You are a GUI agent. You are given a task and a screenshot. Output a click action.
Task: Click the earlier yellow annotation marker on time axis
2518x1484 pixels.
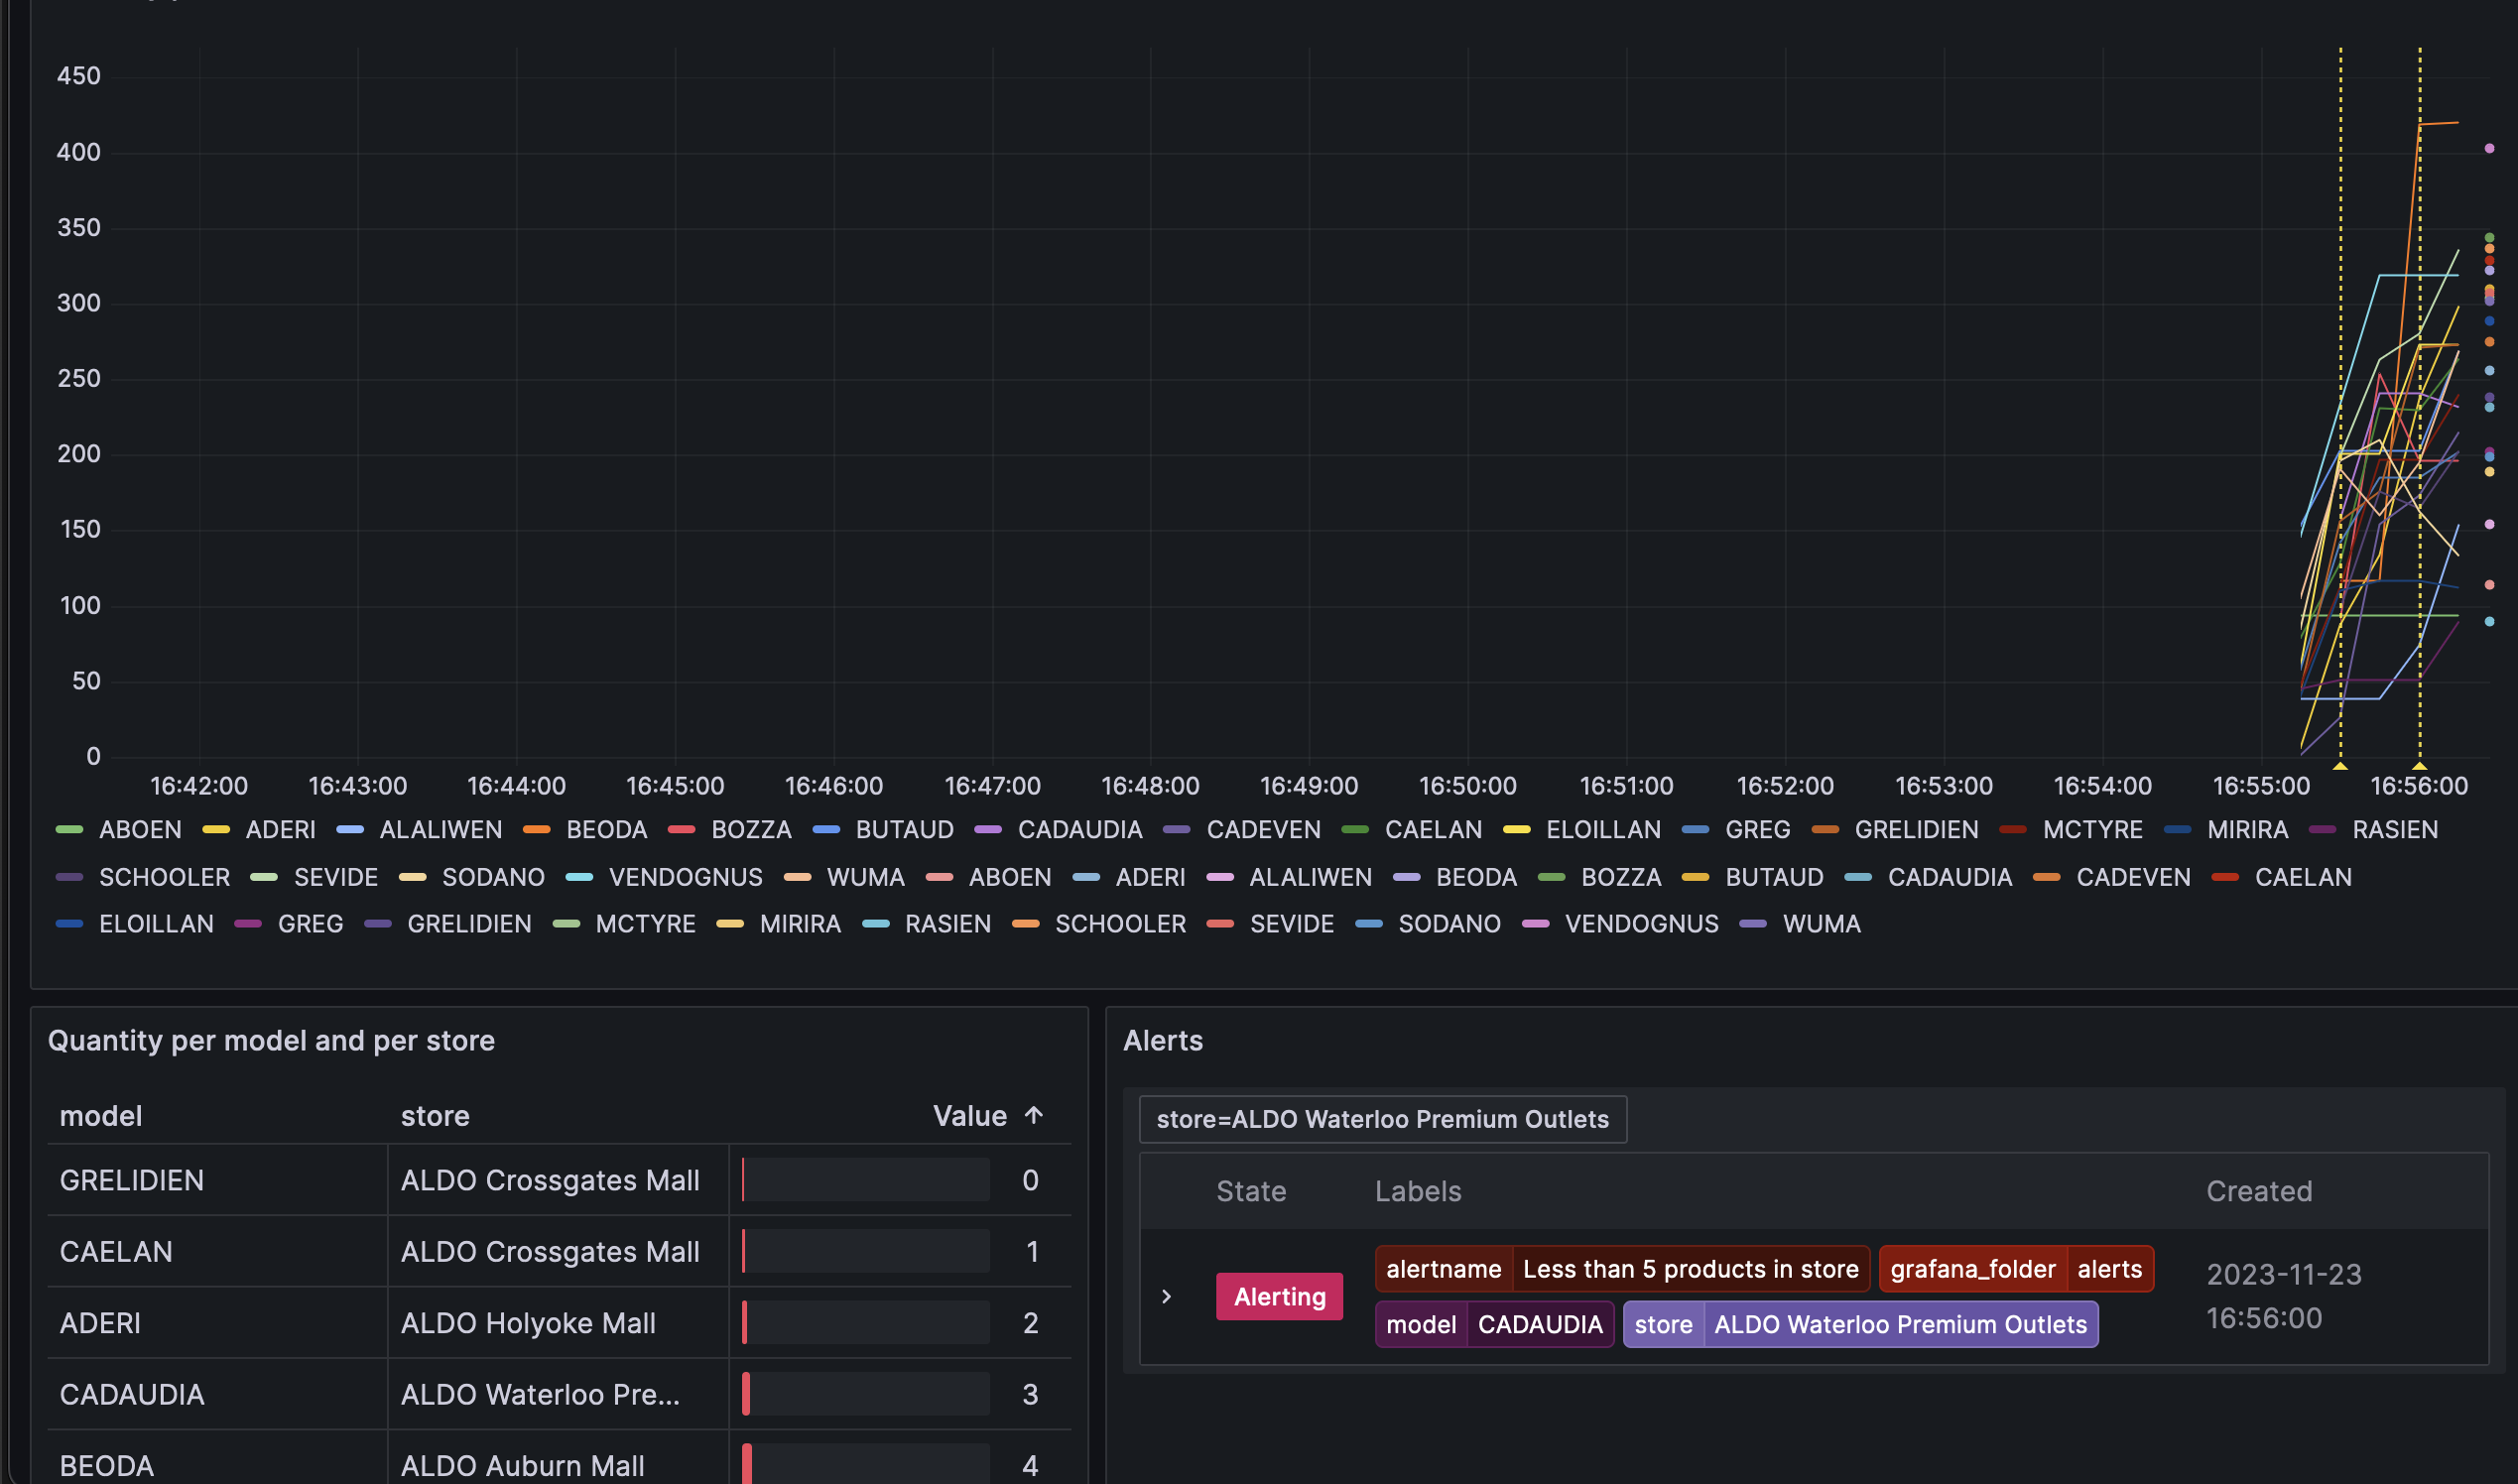[x=2340, y=766]
